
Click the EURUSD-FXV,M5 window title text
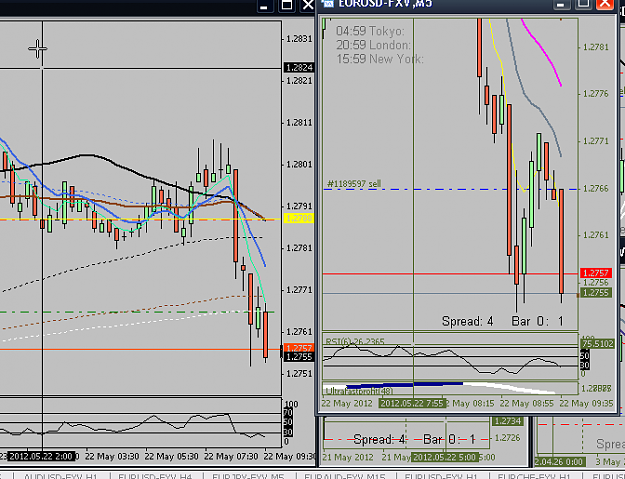pos(385,4)
